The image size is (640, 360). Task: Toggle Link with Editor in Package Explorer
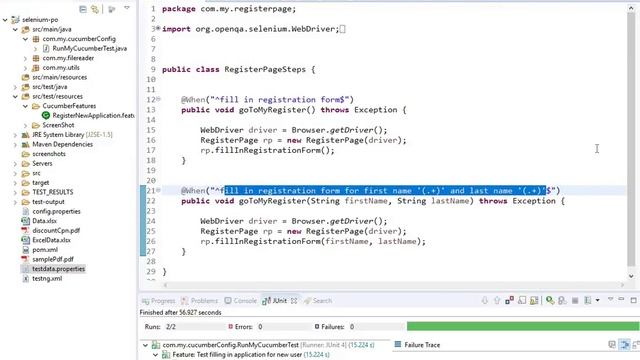tap(95, 9)
